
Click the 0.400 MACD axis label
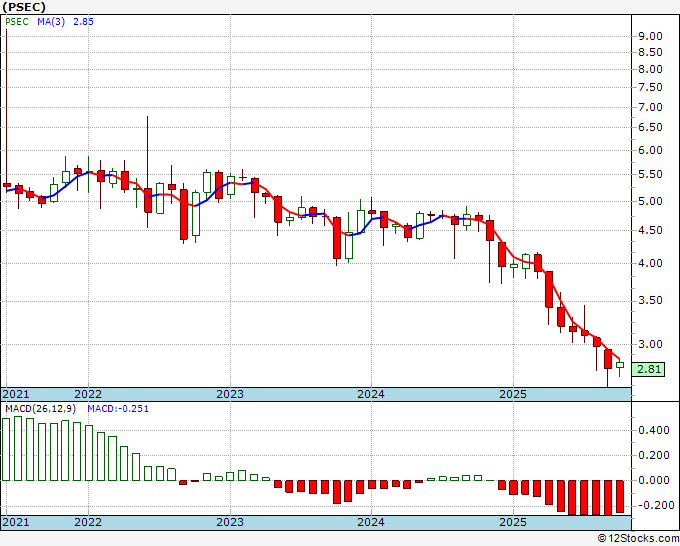click(654, 431)
